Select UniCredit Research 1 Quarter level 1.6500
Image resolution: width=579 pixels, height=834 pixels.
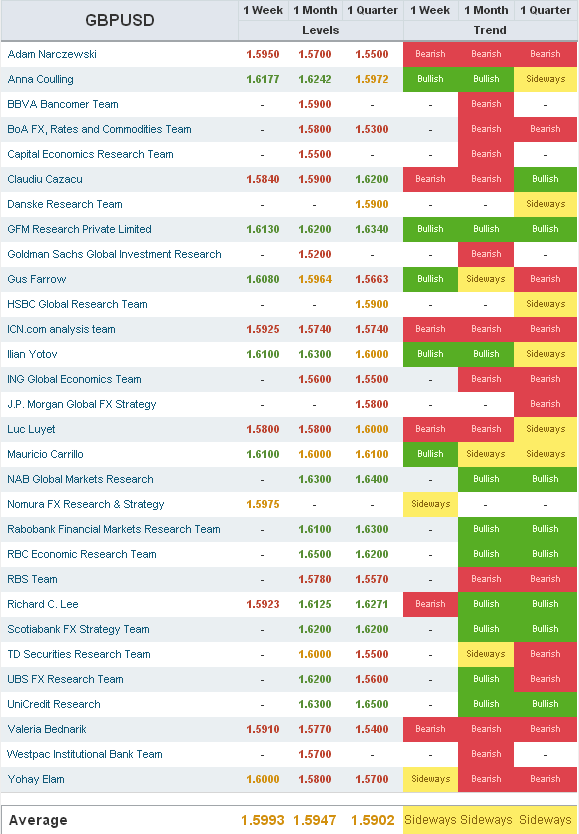[x=372, y=704]
